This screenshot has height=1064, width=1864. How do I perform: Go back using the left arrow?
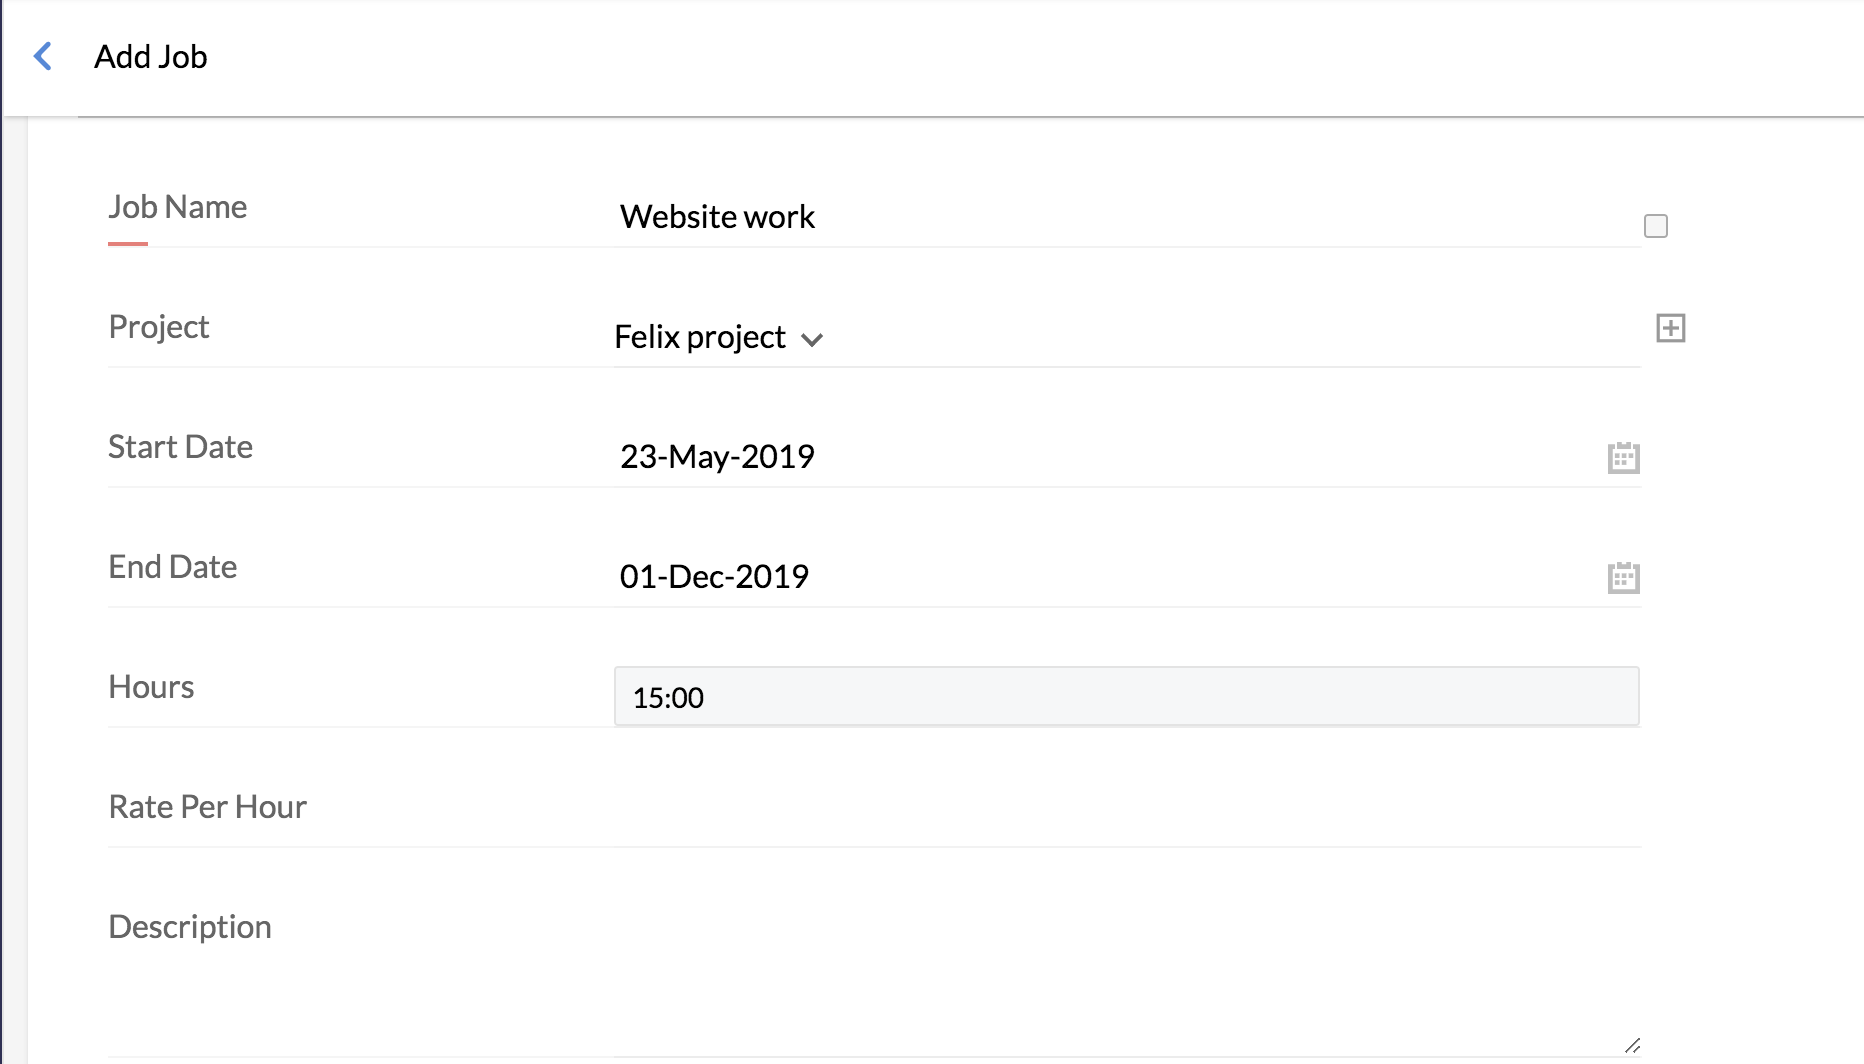(43, 56)
